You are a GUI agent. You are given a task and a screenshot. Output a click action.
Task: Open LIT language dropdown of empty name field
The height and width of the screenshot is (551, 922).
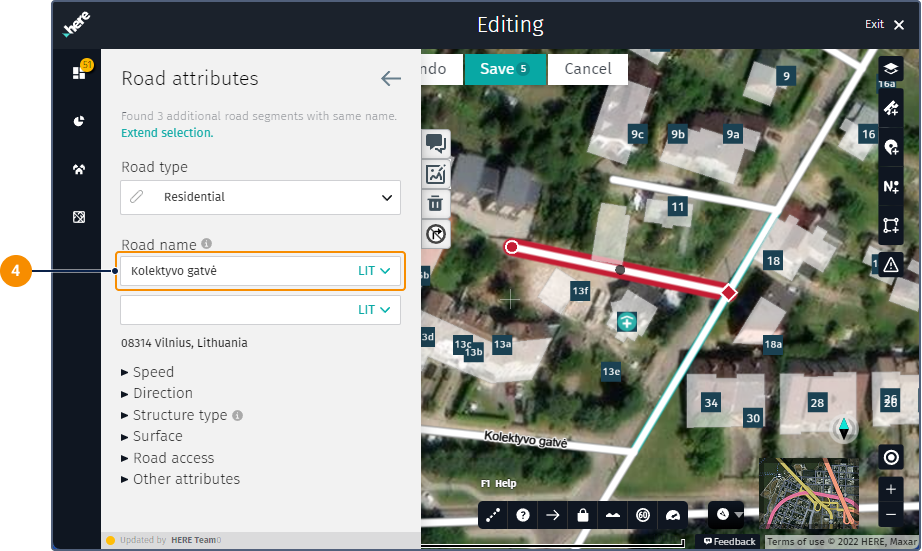(374, 309)
